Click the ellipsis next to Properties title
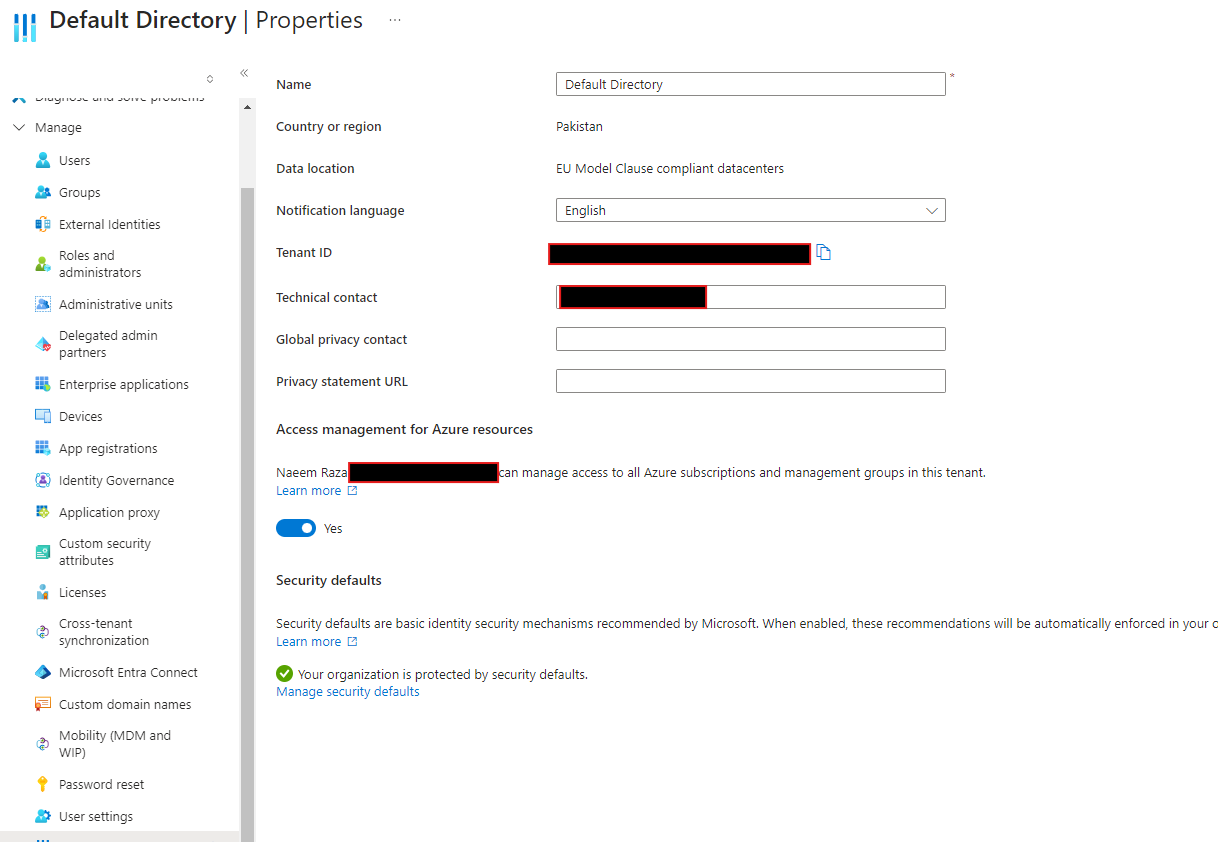Screen dimensions: 1218x842 pos(394,20)
